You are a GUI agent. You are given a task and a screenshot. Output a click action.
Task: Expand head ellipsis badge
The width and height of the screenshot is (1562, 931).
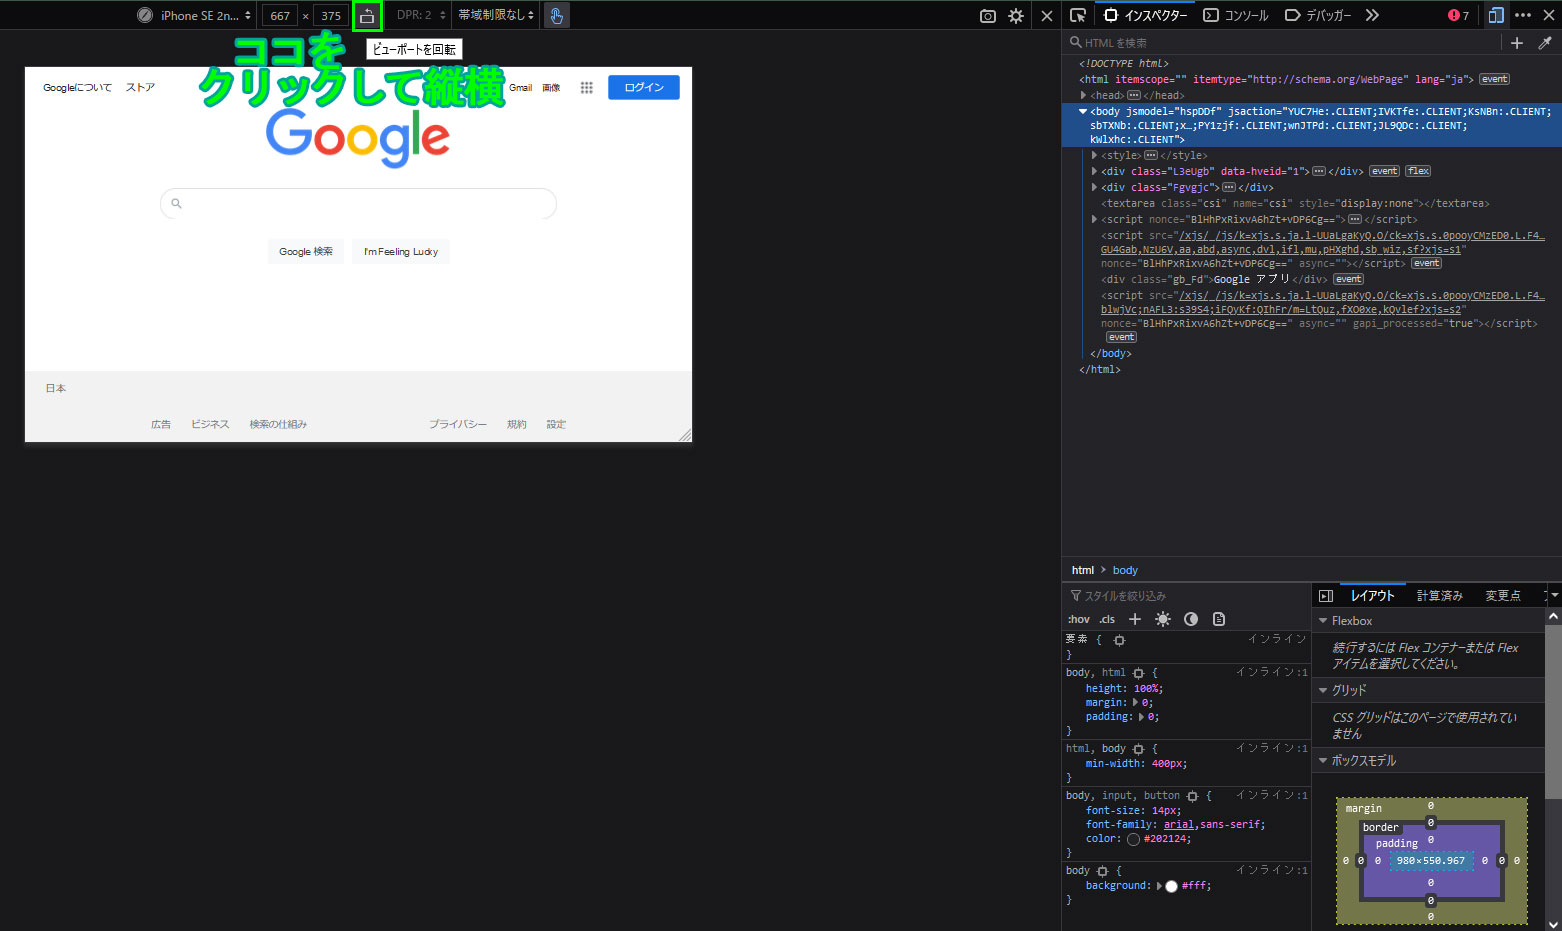click(1134, 95)
